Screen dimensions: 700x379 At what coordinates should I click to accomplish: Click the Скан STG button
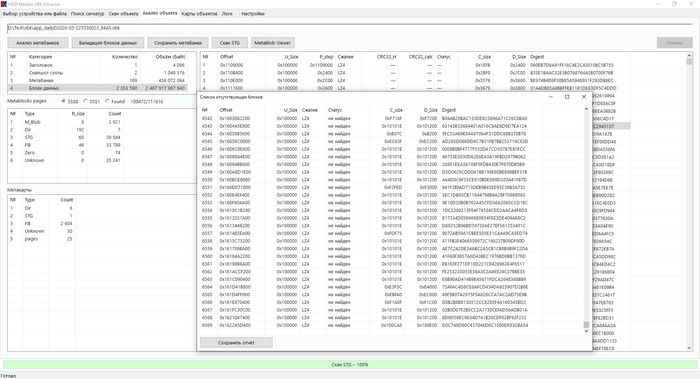(229, 43)
